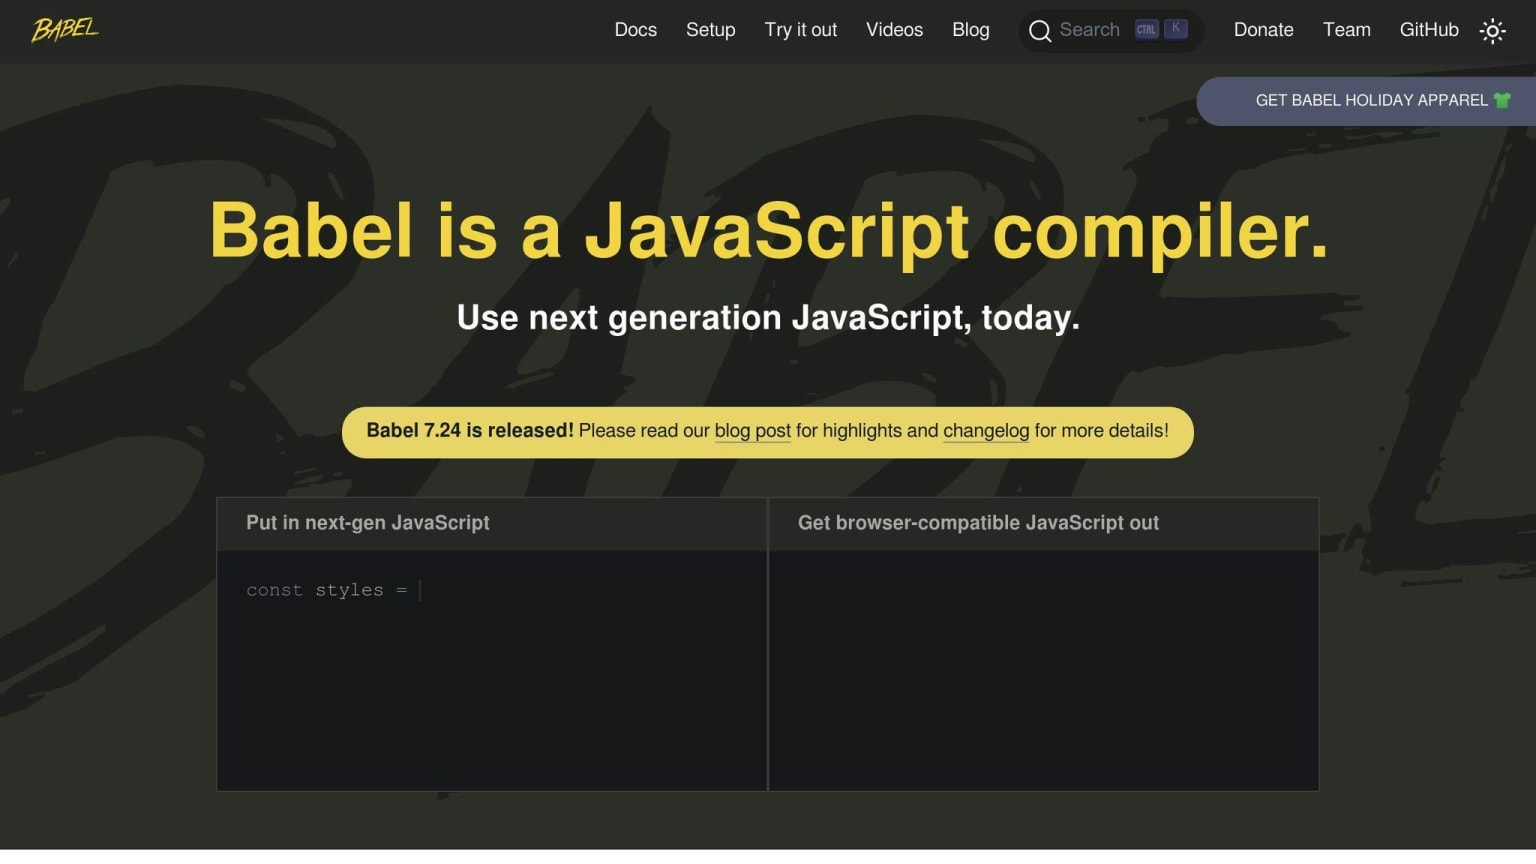Screen dimensions: 1536x864
Task: Click inside the next-gen JavaScript editor
Action: coord(492,670)
